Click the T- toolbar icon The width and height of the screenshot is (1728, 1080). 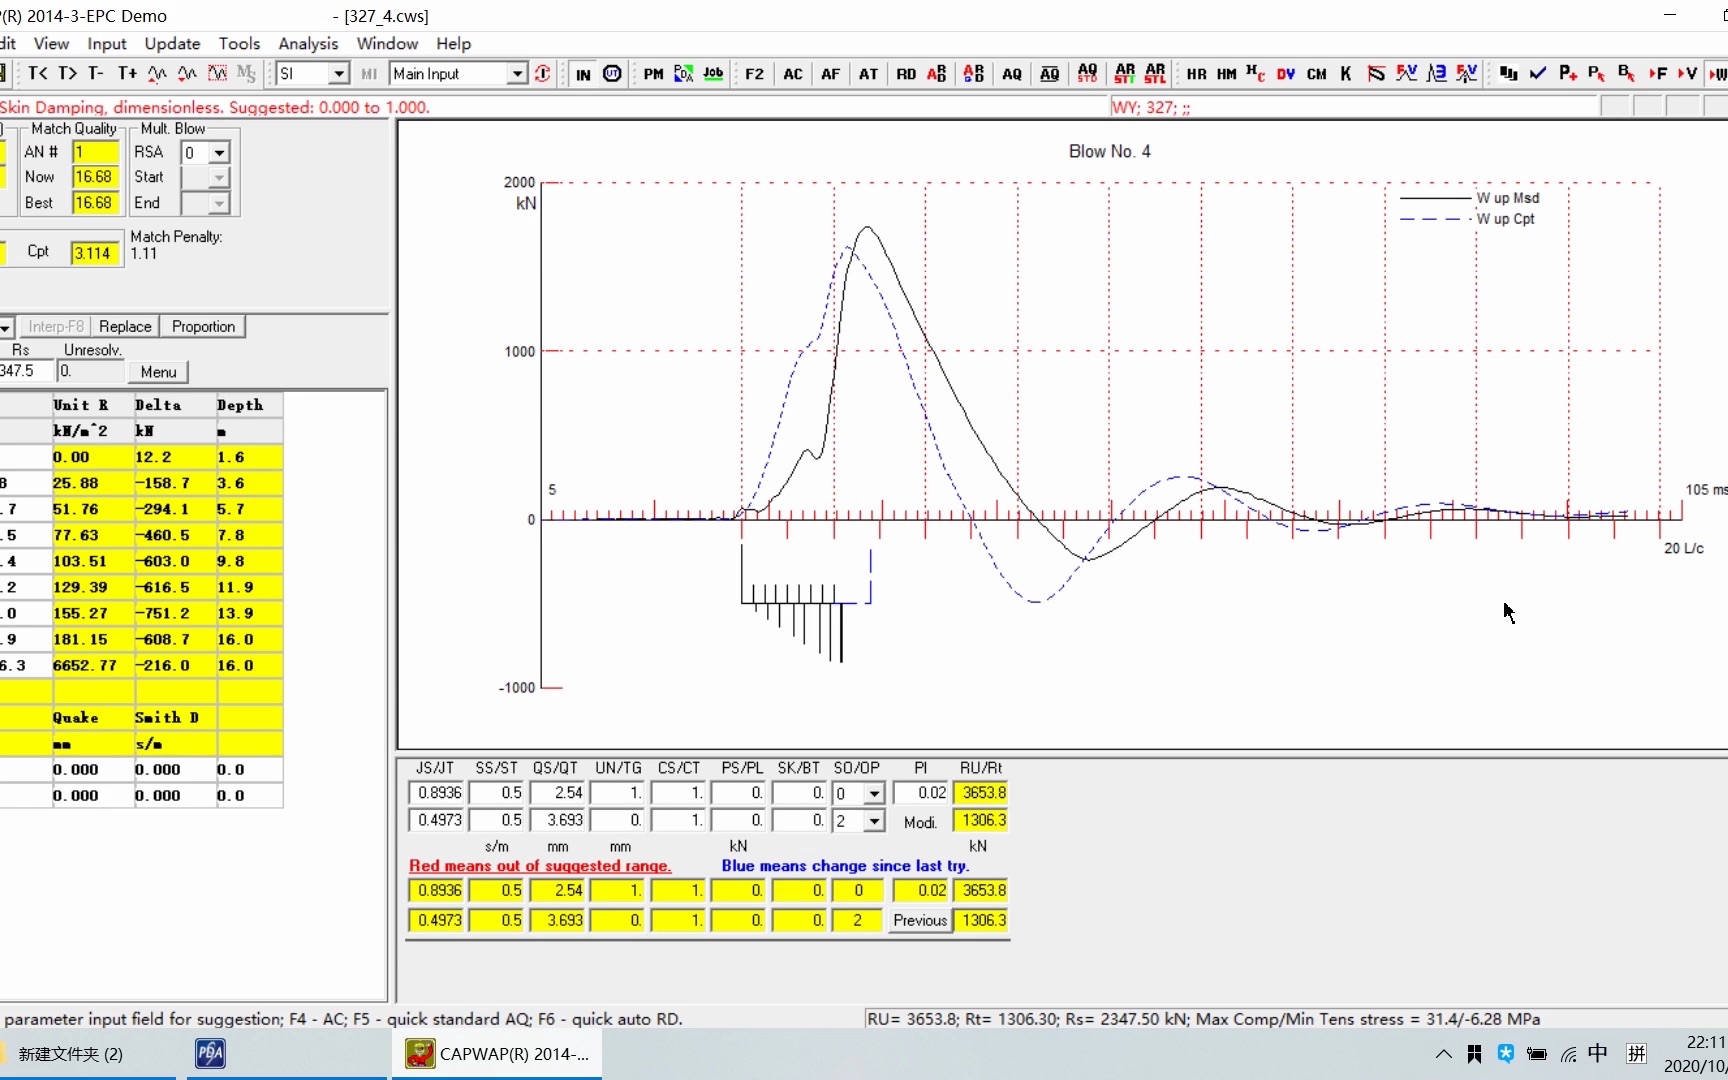pyautogui.click(x=97, y=73)
